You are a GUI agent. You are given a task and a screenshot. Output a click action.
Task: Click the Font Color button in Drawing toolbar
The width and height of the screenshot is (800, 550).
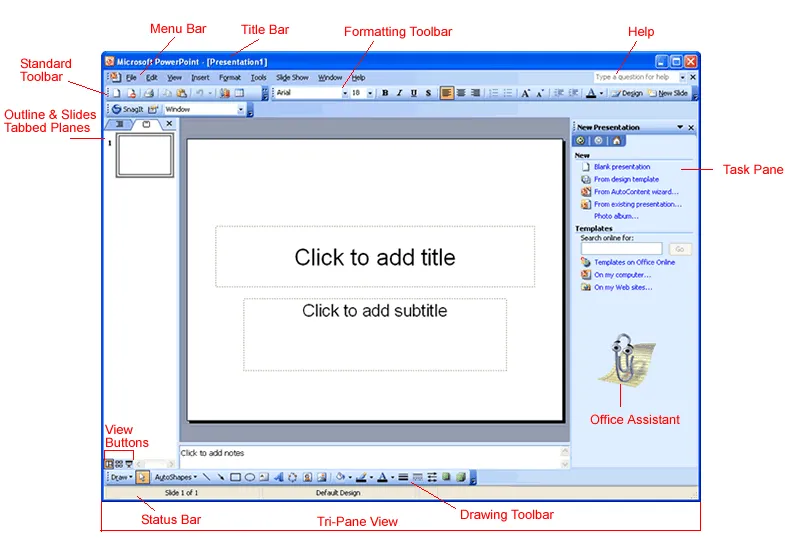[x=382, y=478]
